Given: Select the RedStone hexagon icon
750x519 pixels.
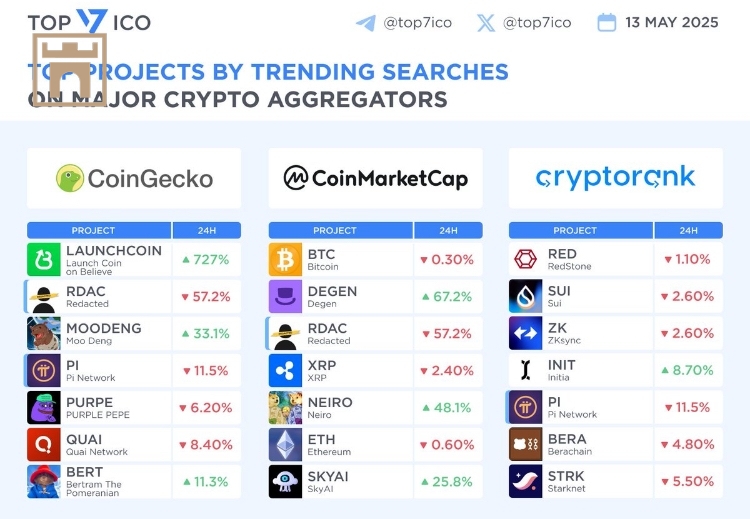Looking at the screenshot, I should (525, 260).
